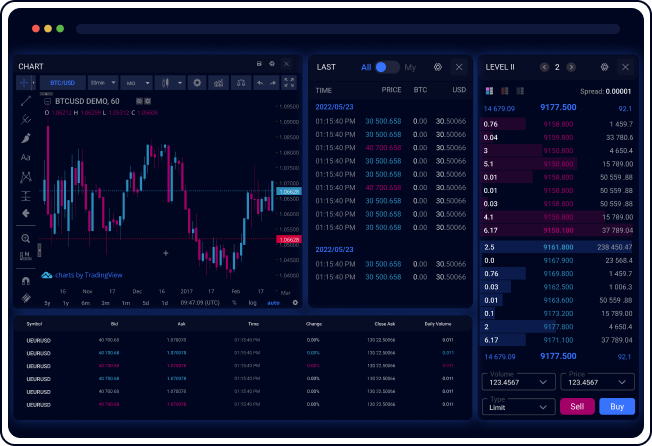Open settings gear in LEVEL II panel
Screen dimensions: 652x446
(x=604, y=67)
